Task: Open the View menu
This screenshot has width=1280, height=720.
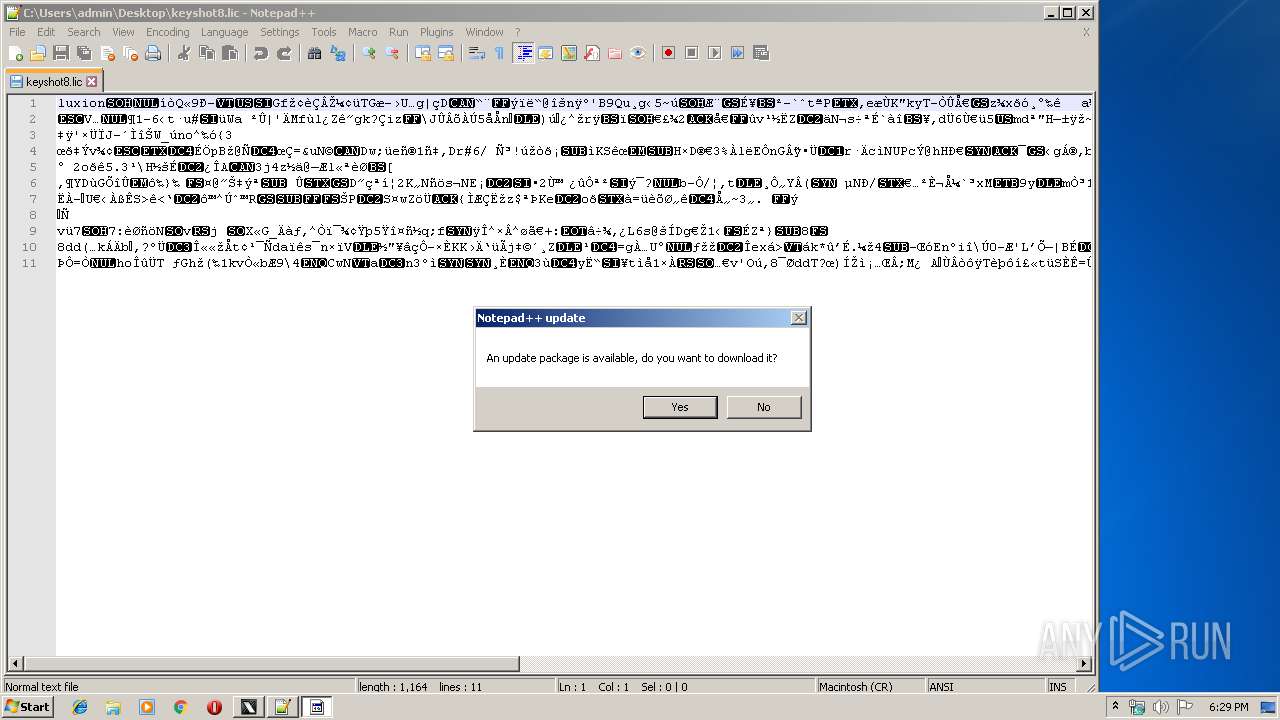Action: tap(123, 32)
